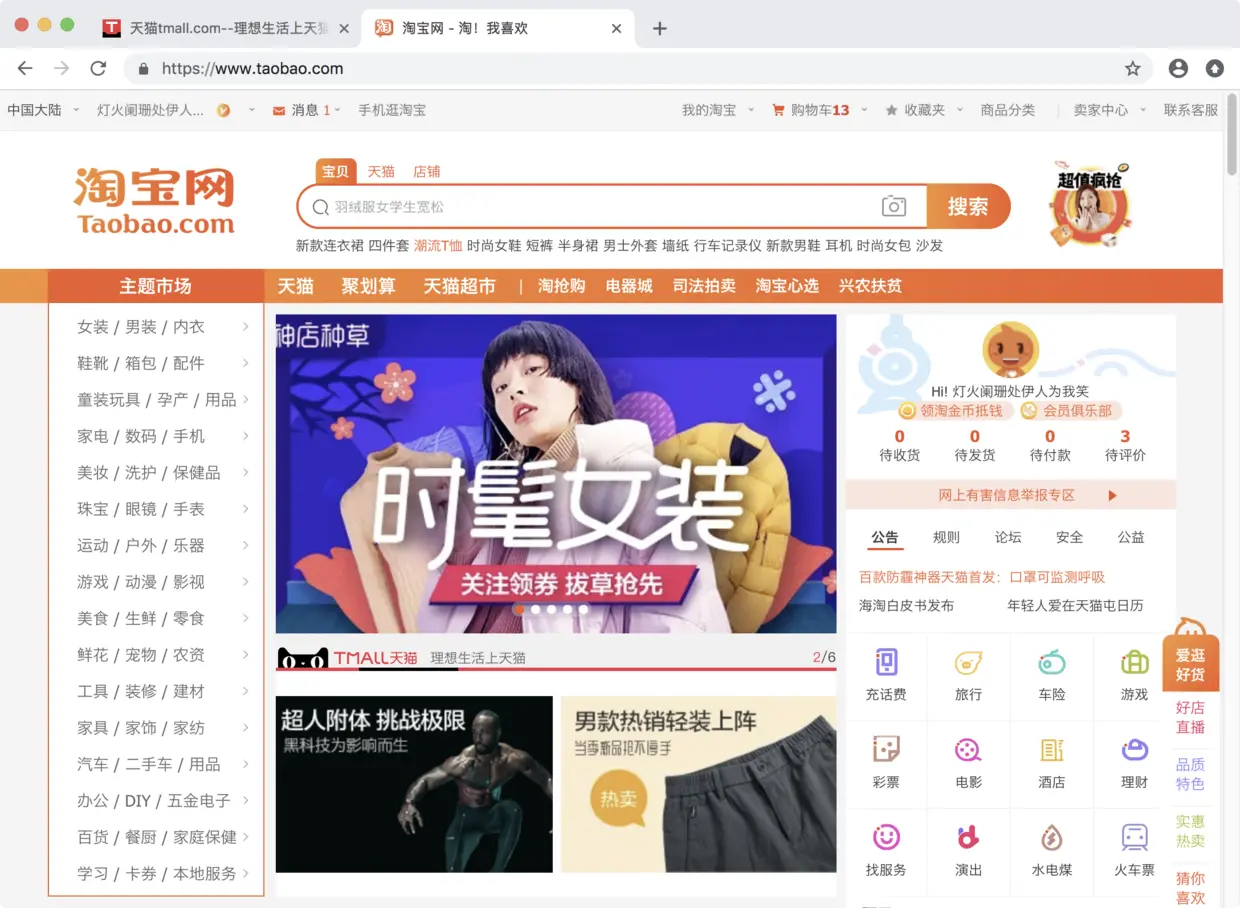Viewport: 1240px width, 908px height.
Task: Expand the 女装 / 男装 / 内衣 category arrow
Action: click(x=246, y=326)
